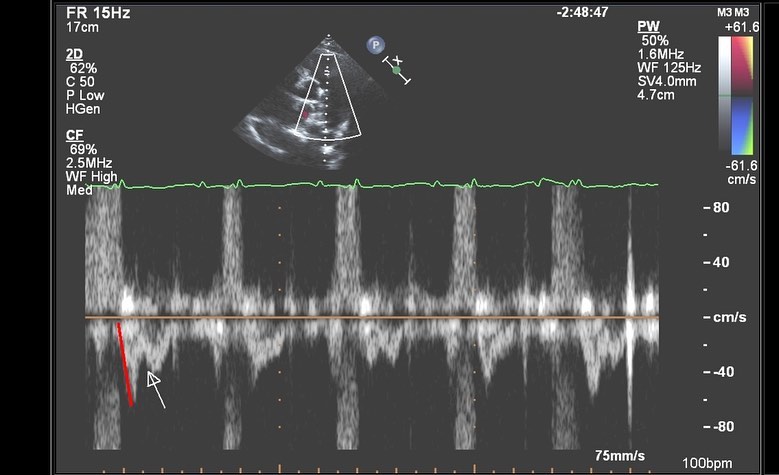Click the circled P probe marker icon
Viewport: 779px width, 475px height.
coord(375,45)
